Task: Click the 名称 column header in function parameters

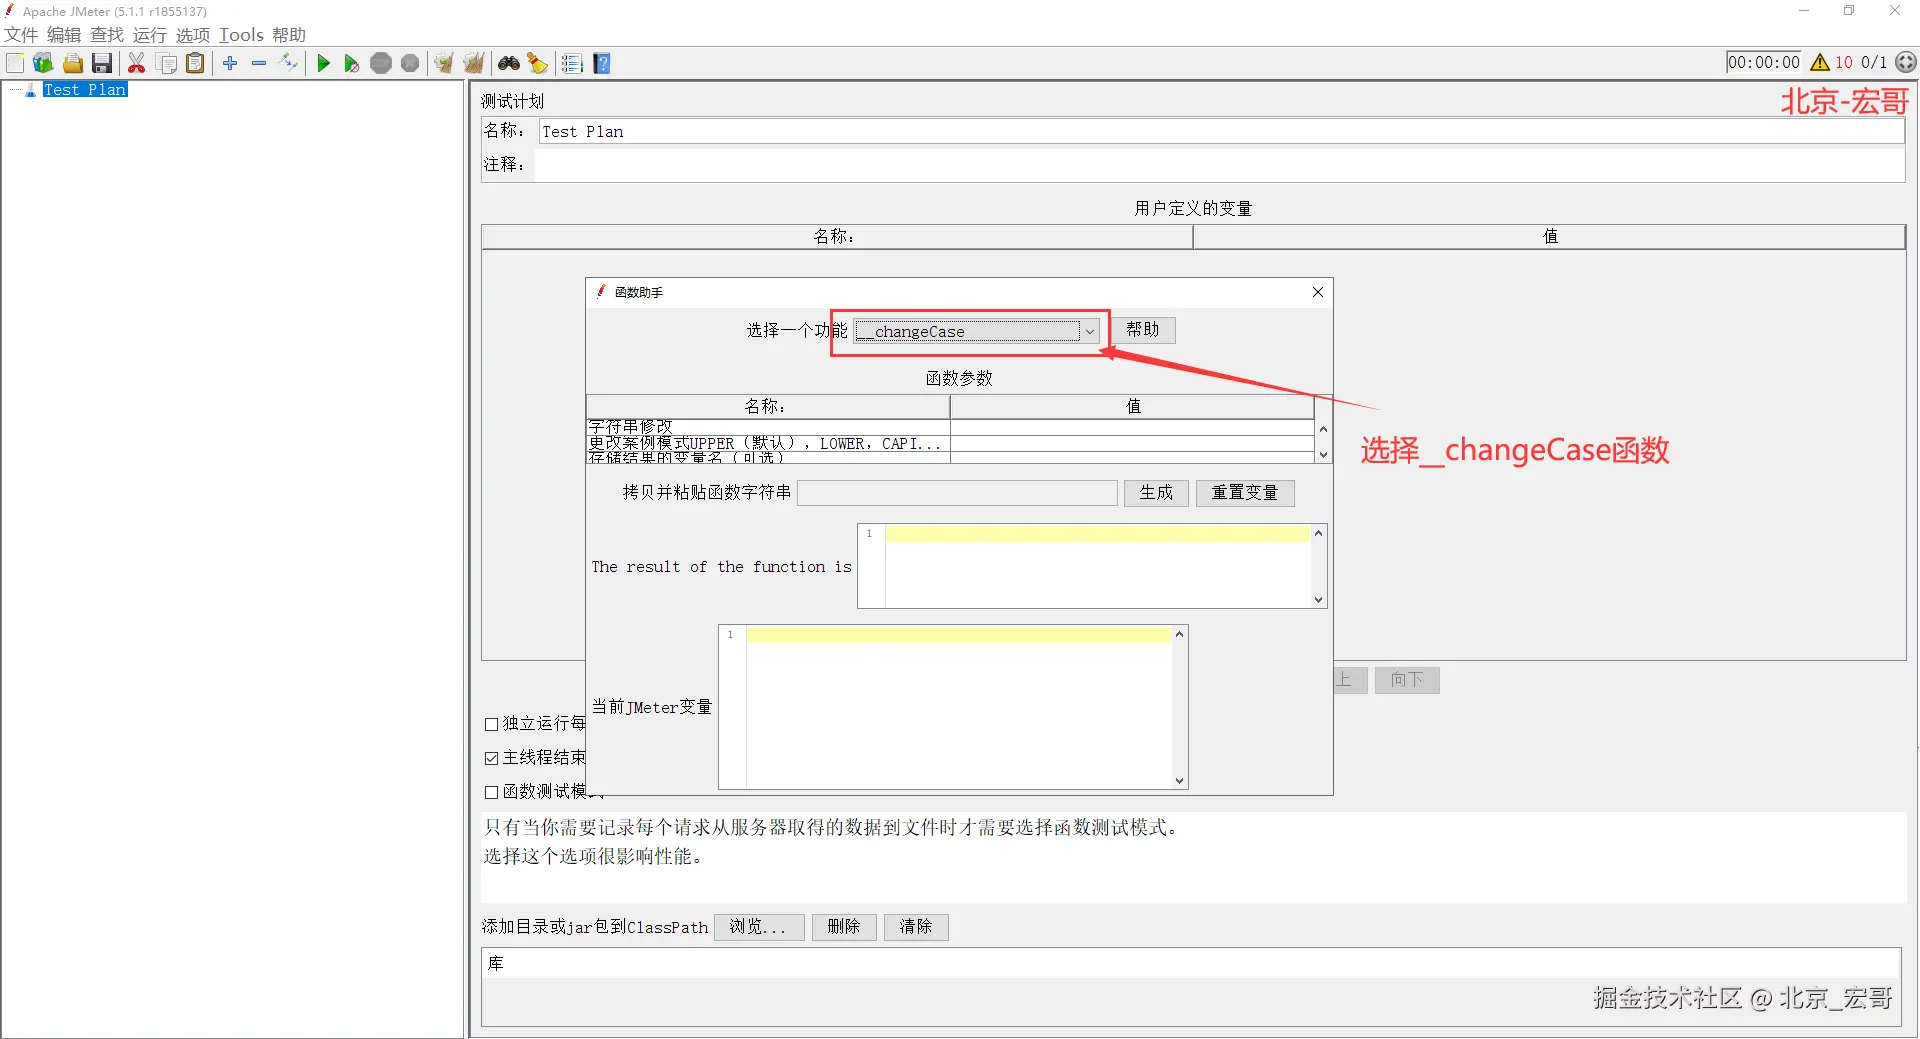Action: point(767,406)
